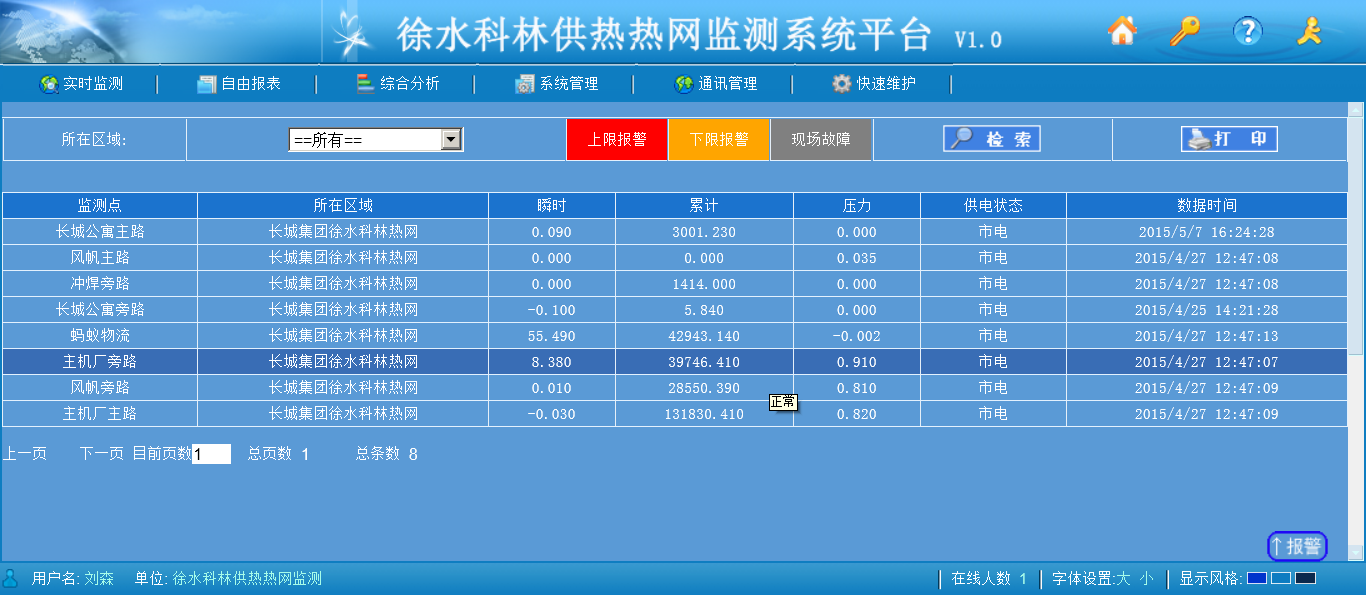Open help via question mark icon

(1247, 32)
